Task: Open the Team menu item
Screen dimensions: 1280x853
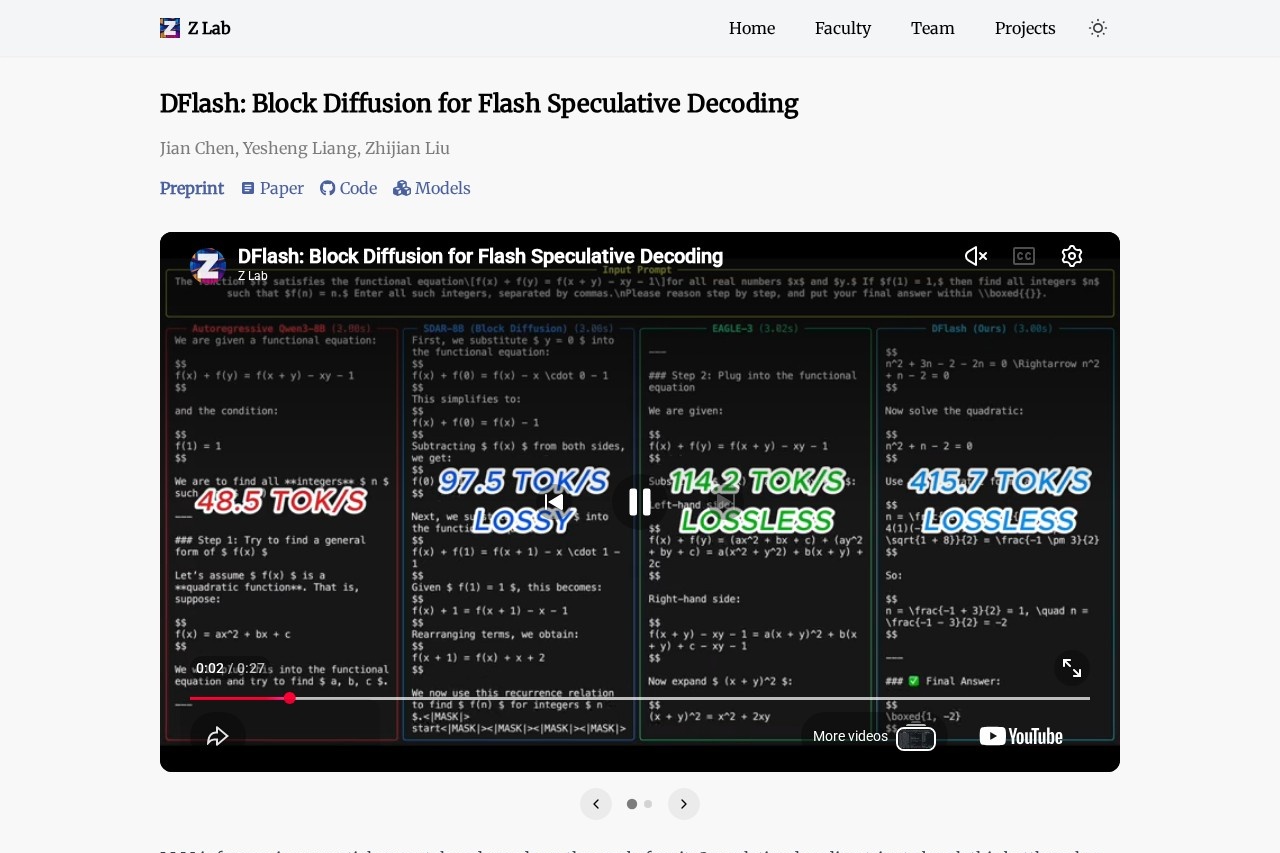Action: [x=933, y=28]
